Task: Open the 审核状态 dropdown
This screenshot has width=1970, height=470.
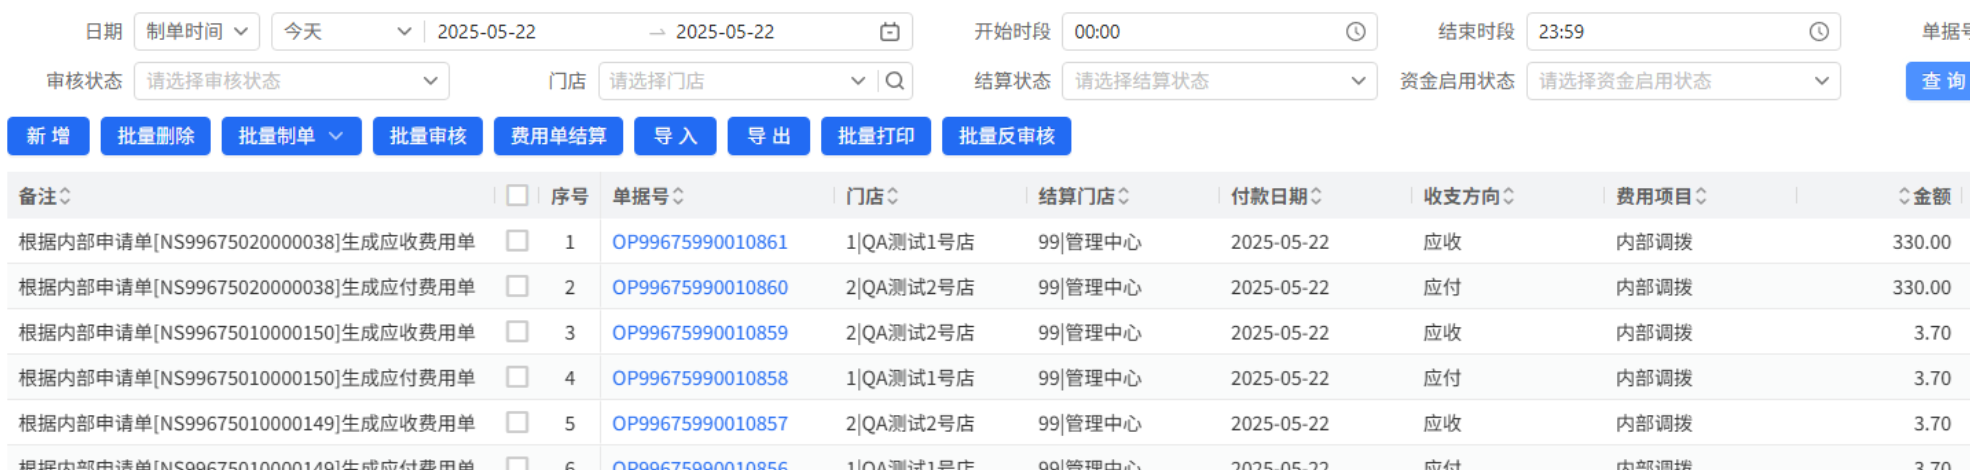Action: pyautogui.click(x=291, y=81)
